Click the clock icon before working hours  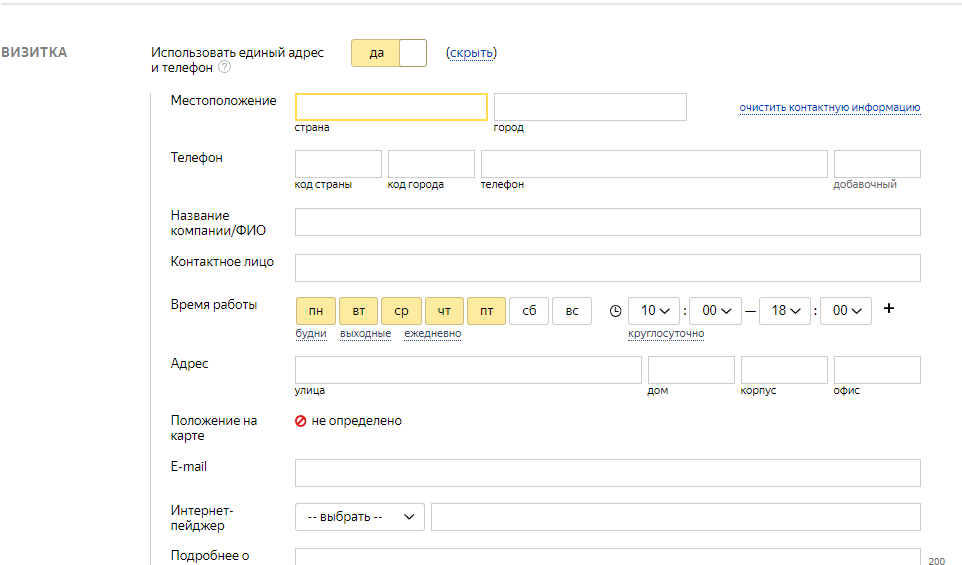pos(615,311)
